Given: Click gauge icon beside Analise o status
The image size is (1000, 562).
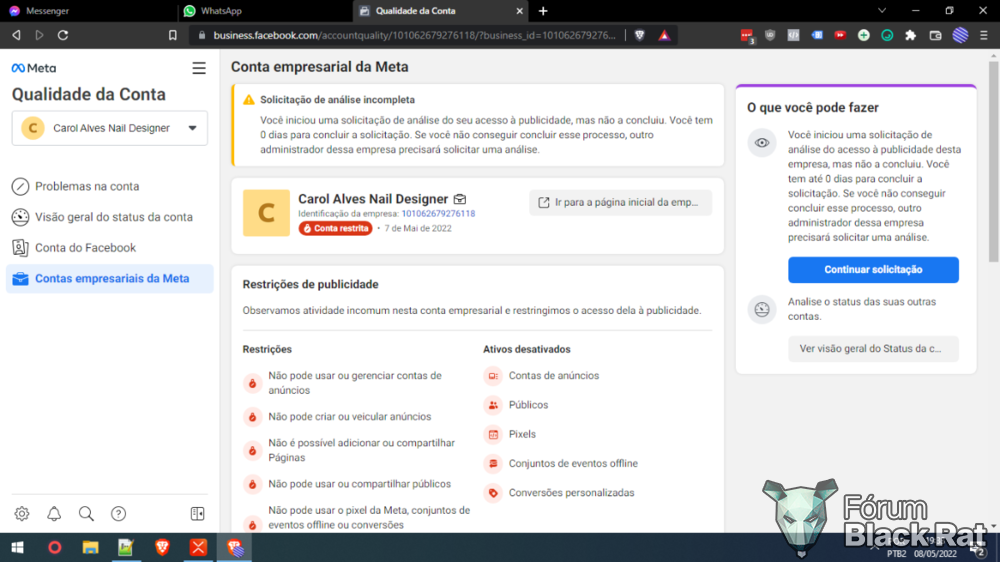Looking at the screenshot, I should click(x=762, y=309).
